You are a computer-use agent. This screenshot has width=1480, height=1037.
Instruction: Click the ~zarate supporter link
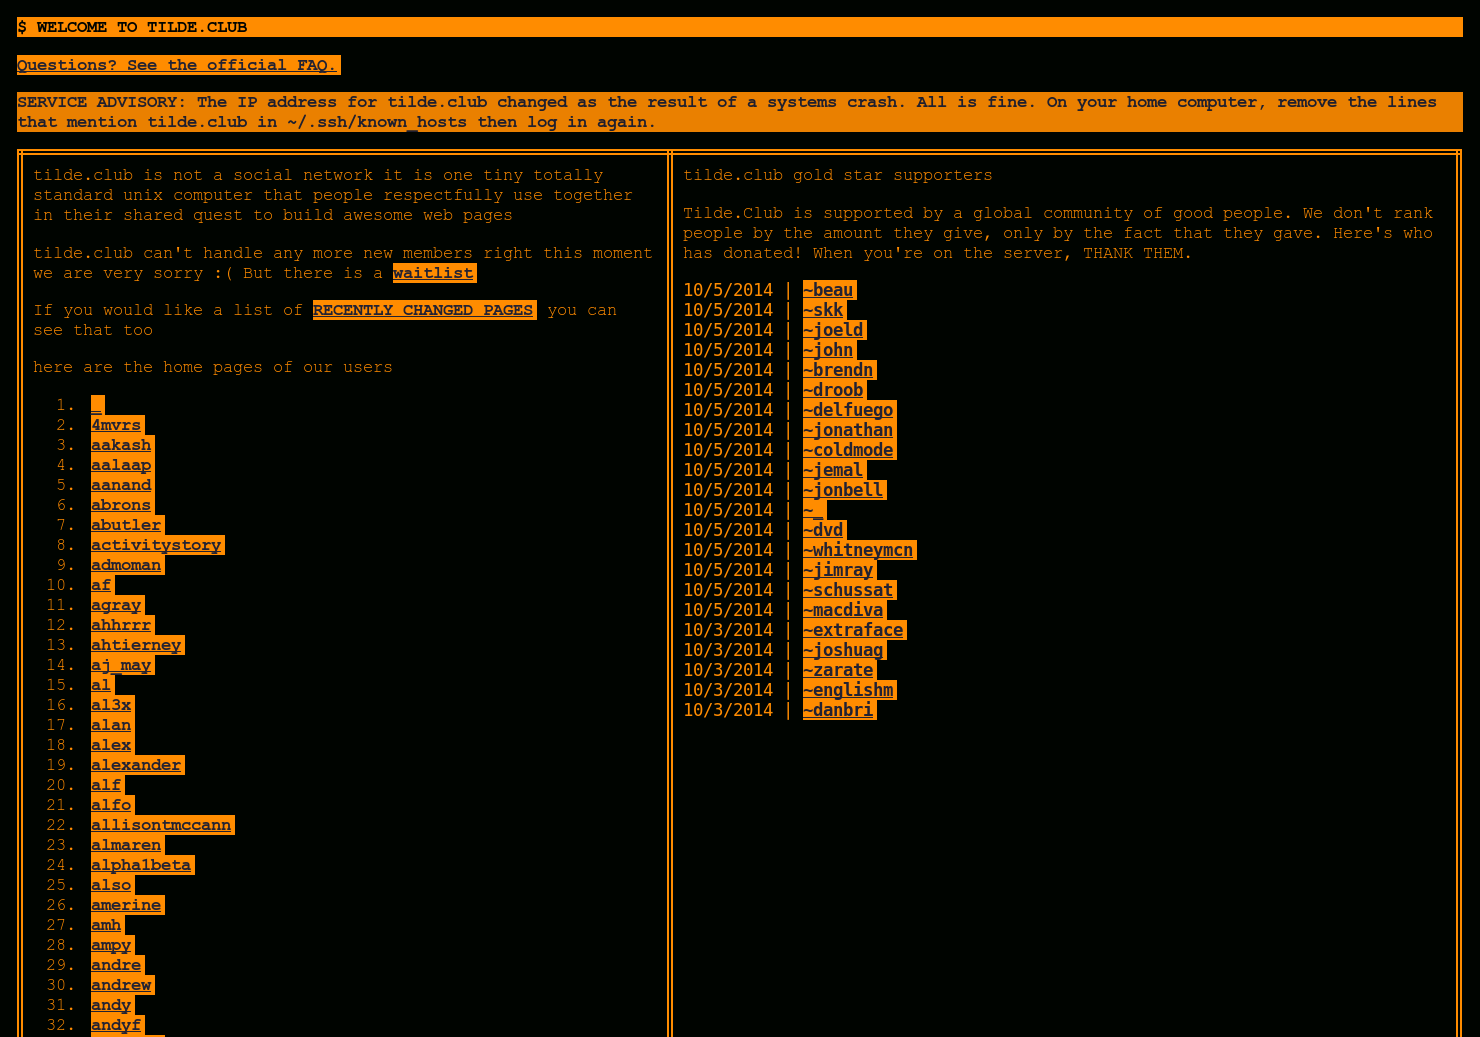(x=838, y=670)
